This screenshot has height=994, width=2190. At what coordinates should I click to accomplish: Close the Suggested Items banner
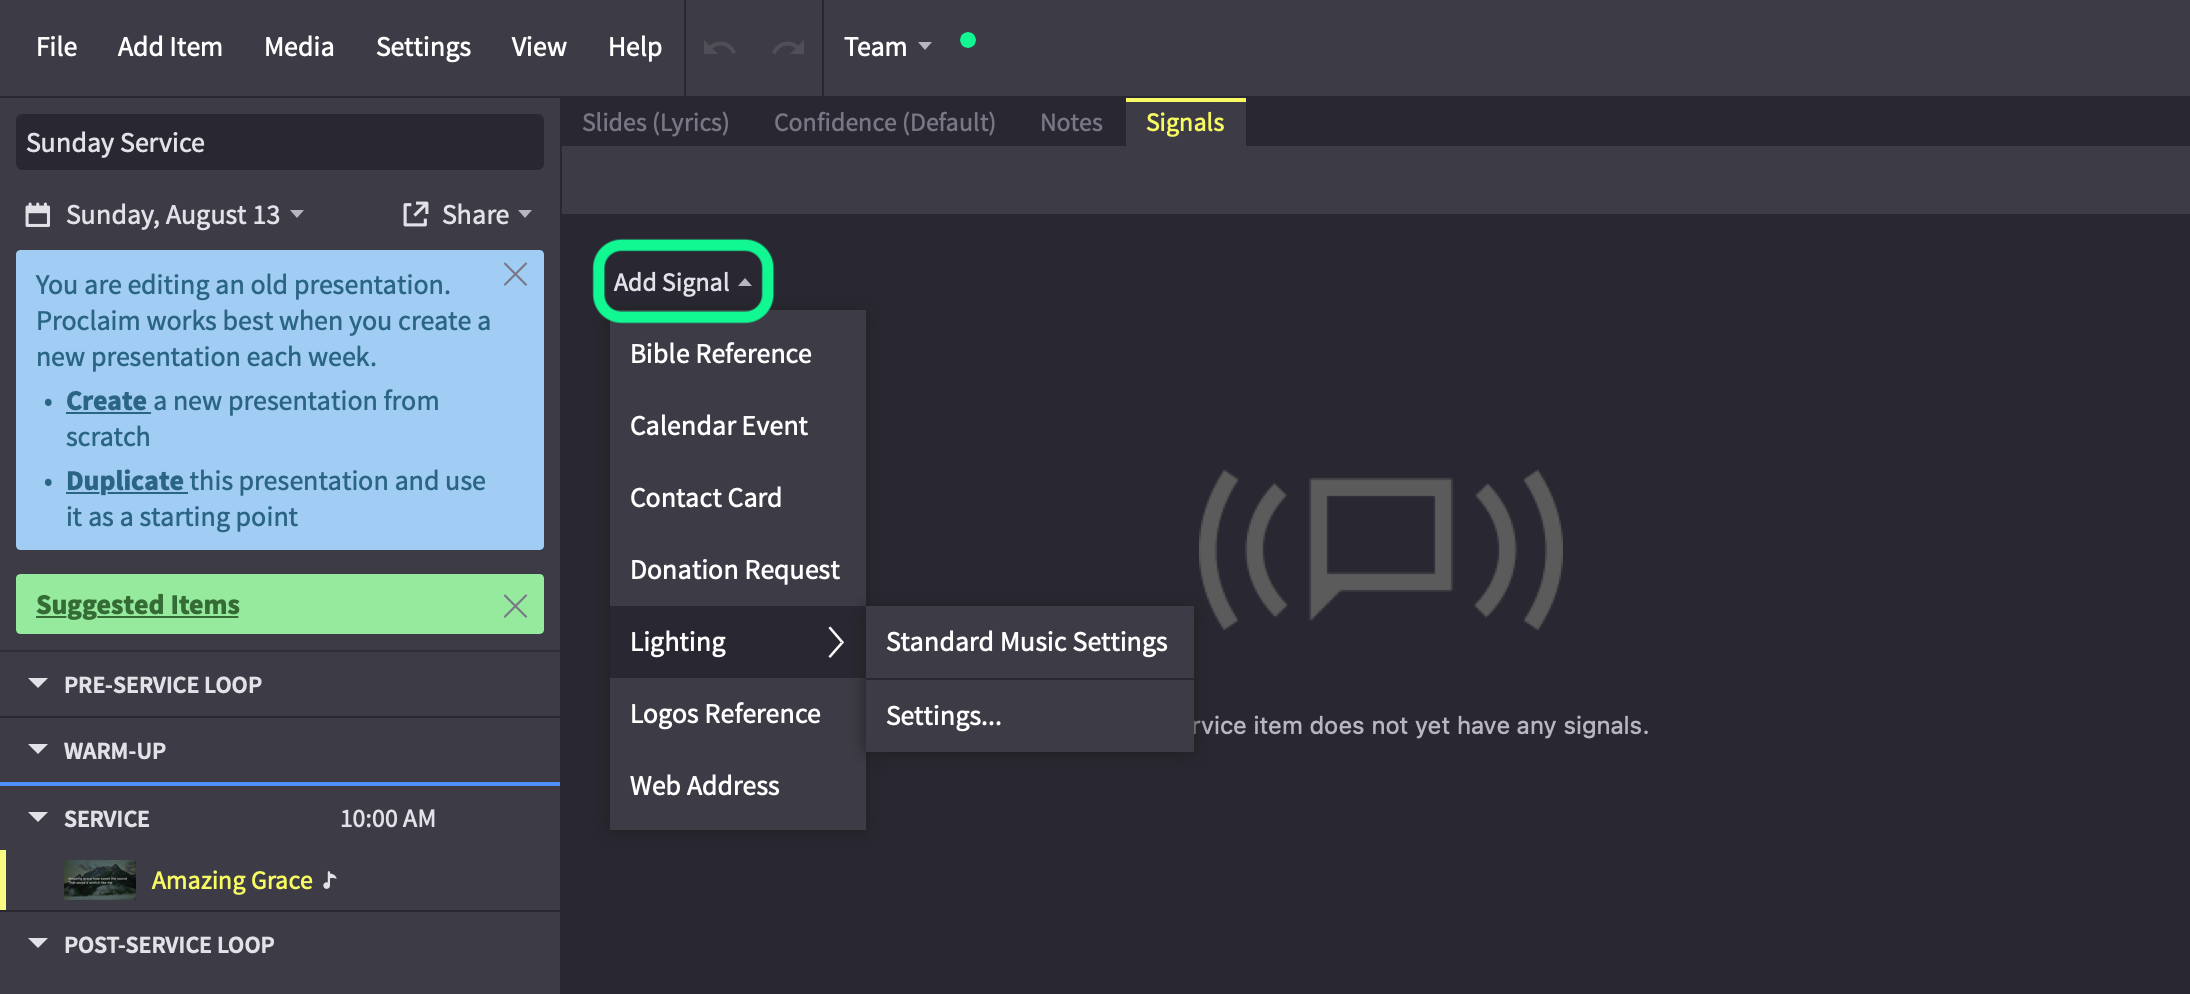coord(515,605)
